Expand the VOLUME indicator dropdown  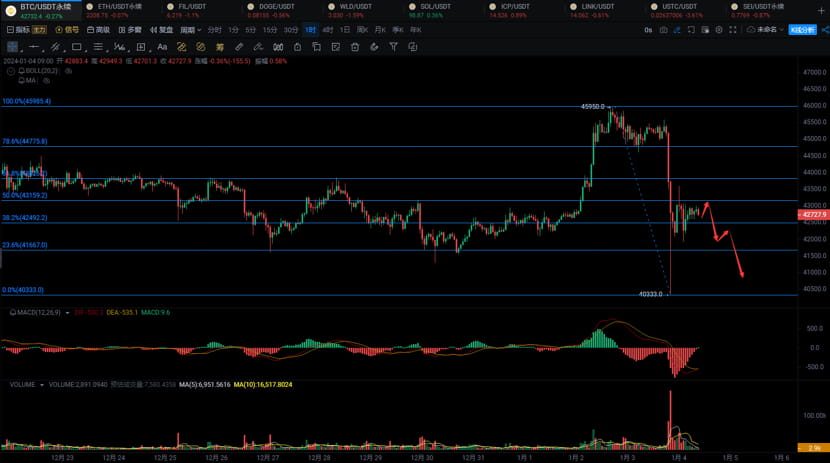(42, 385)
